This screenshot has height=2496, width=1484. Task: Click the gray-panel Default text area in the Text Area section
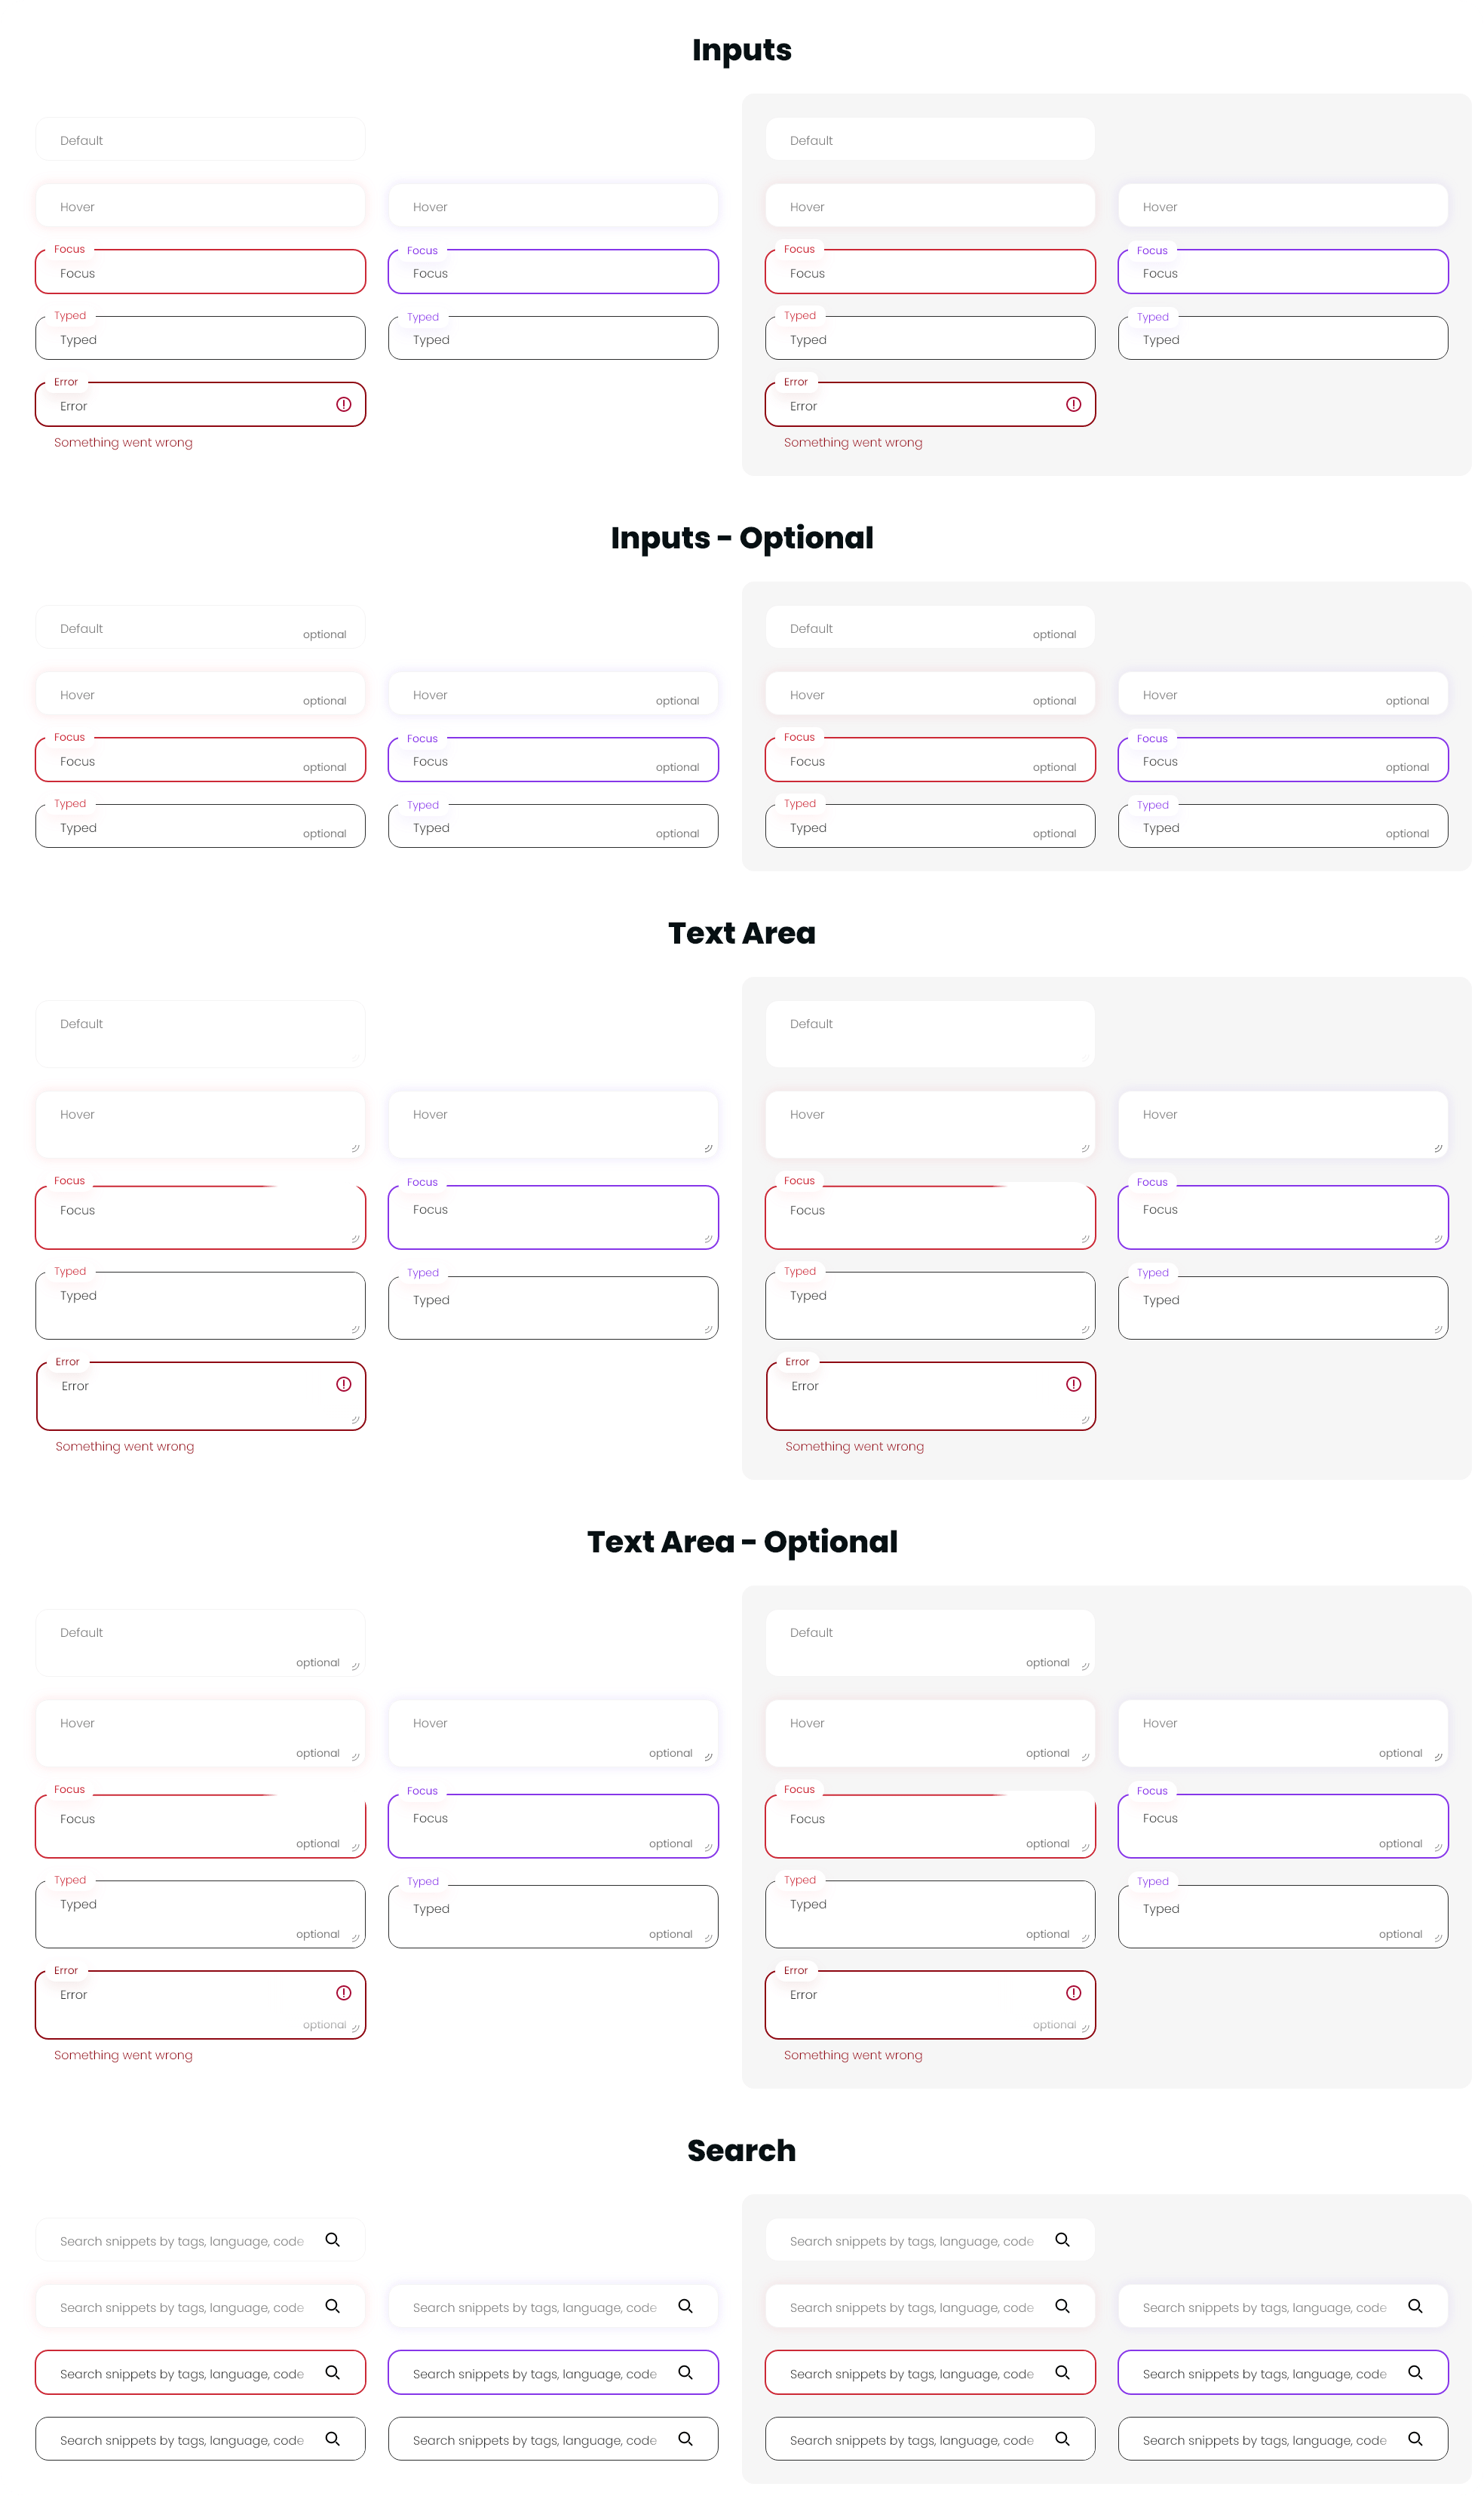[x=930, y=1033]
